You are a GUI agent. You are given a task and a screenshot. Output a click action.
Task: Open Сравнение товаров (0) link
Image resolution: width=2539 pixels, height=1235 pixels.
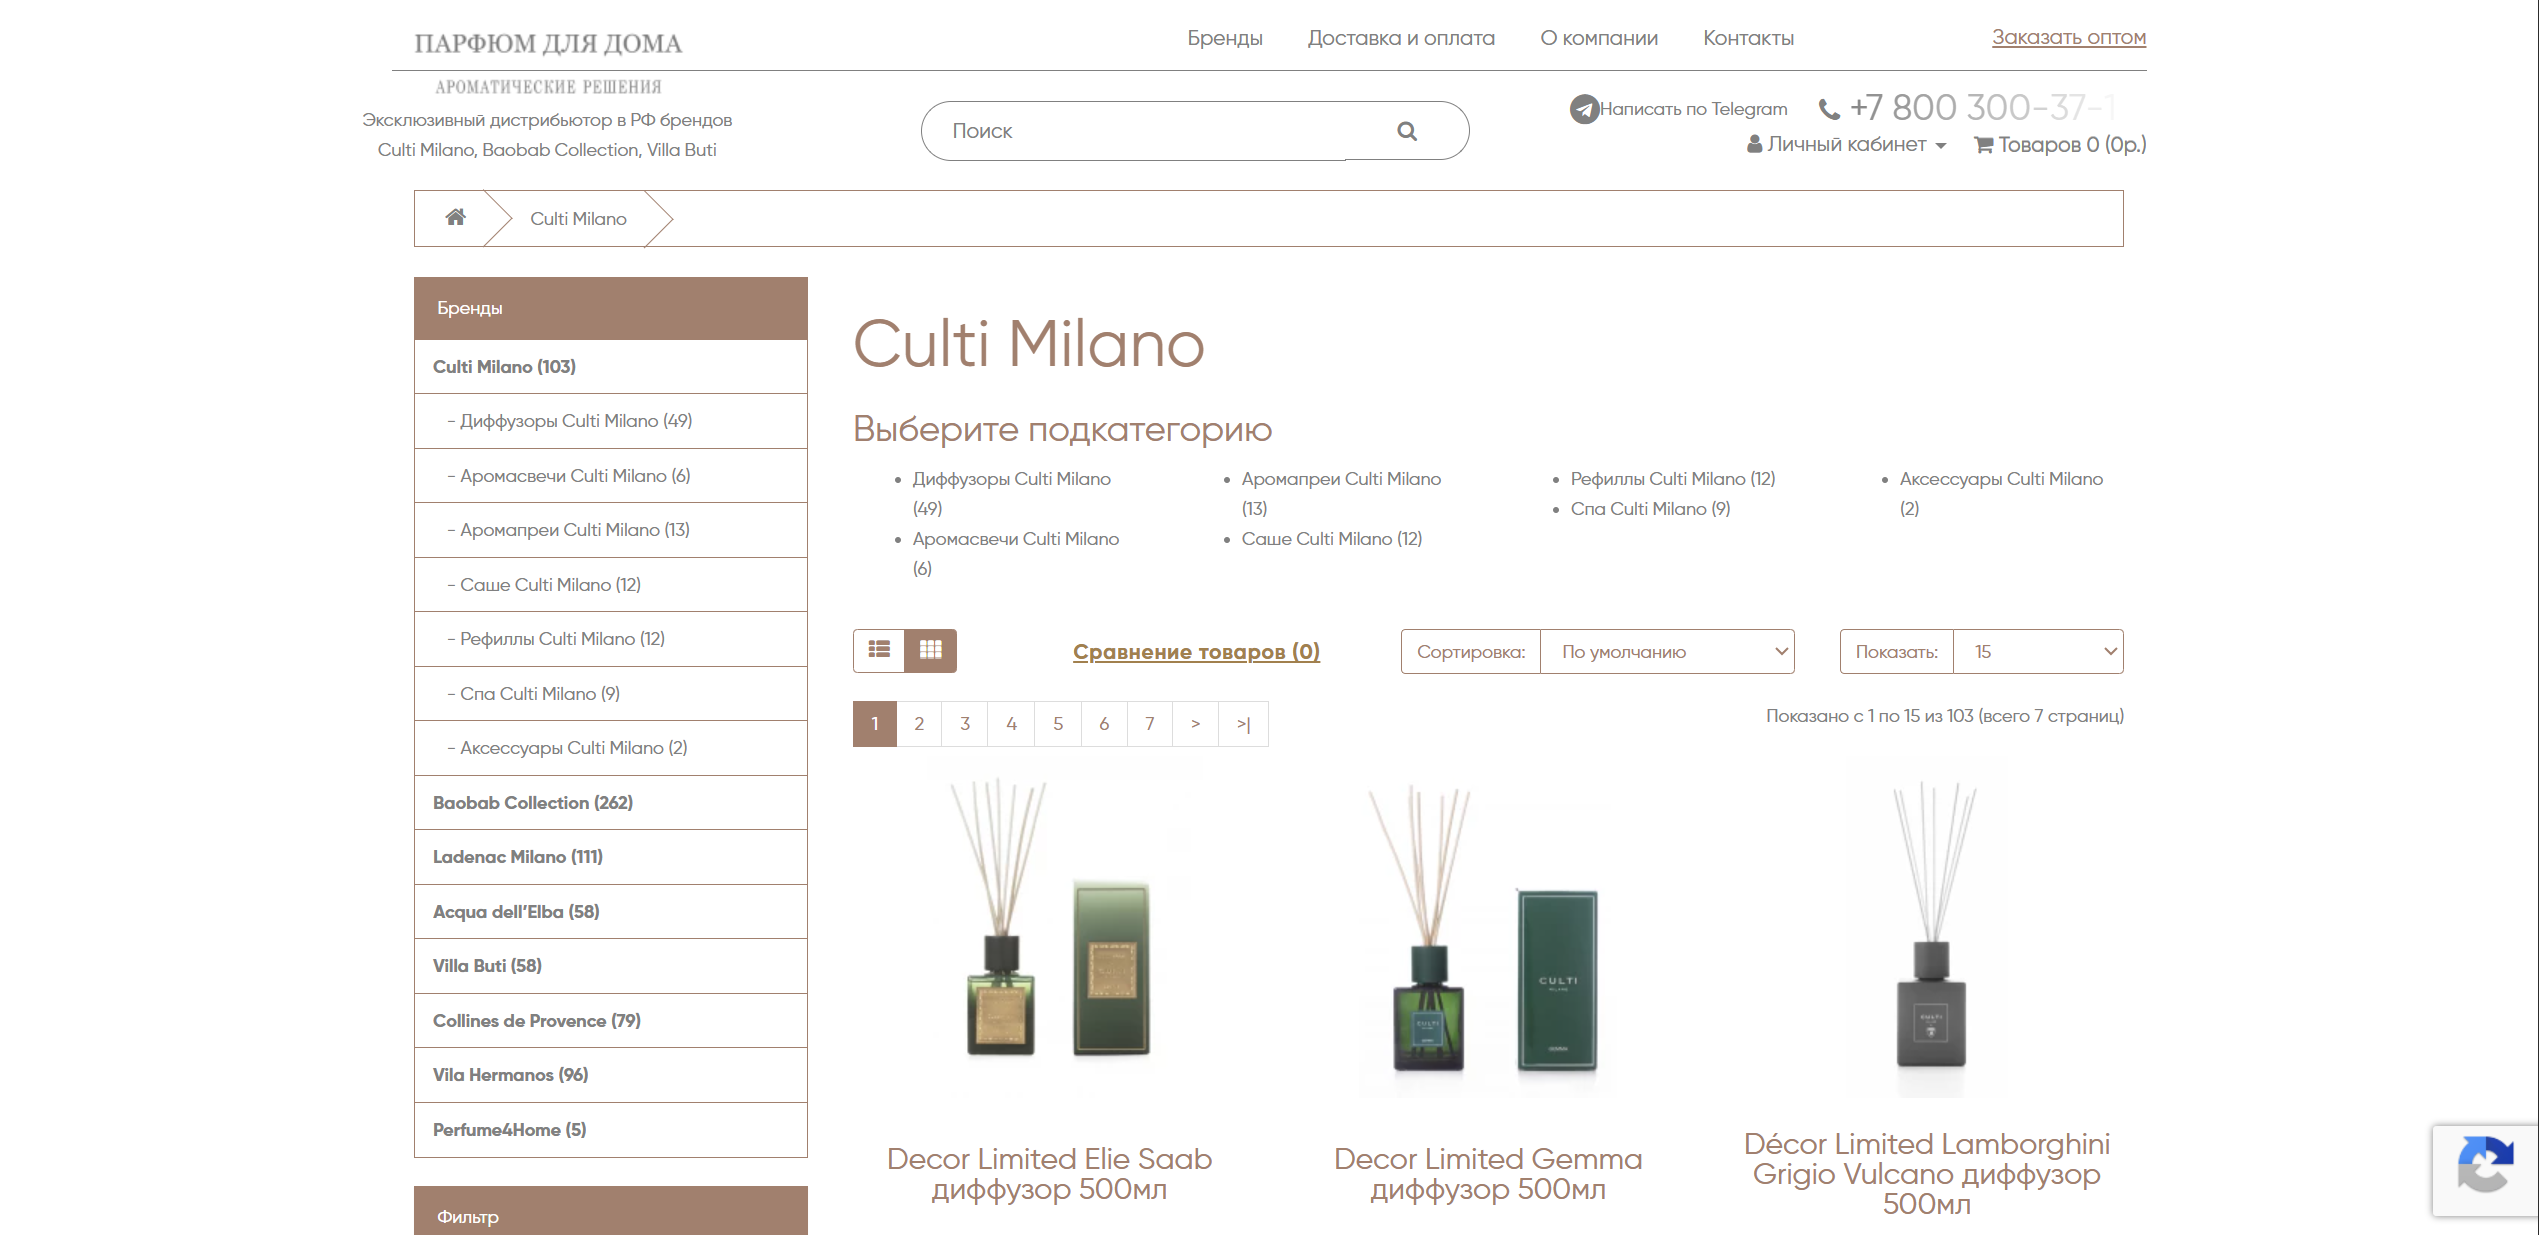[x=1196, y=652]
